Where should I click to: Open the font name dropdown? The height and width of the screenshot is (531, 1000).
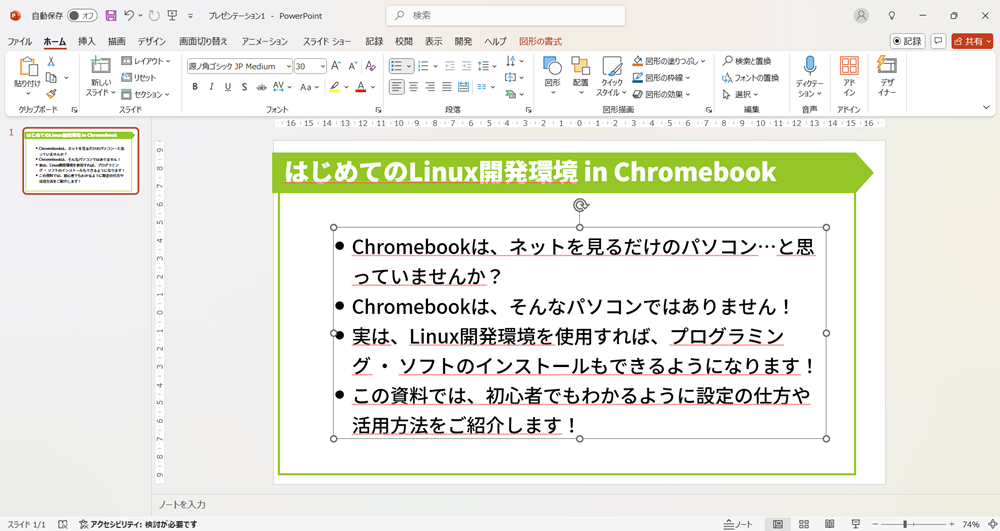click(288, 66)
